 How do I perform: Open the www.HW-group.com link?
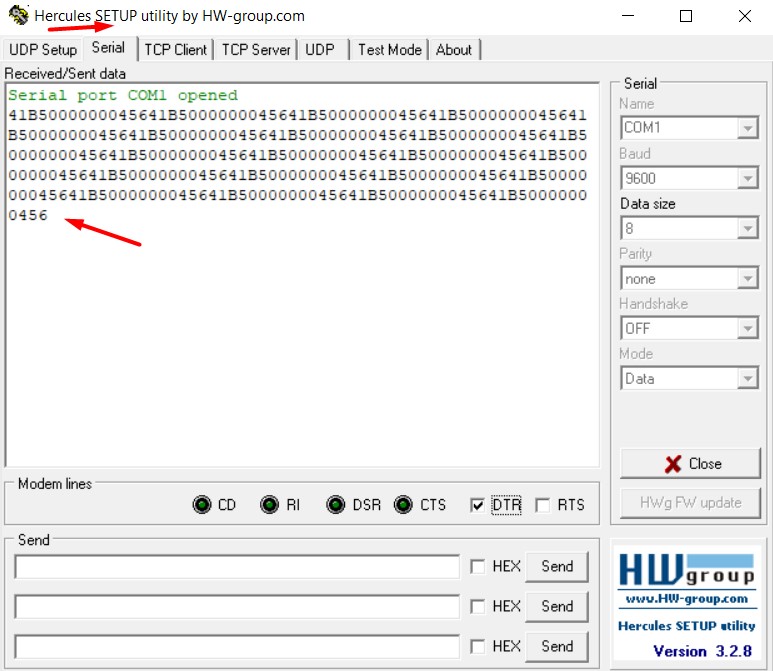pos(686,599)
